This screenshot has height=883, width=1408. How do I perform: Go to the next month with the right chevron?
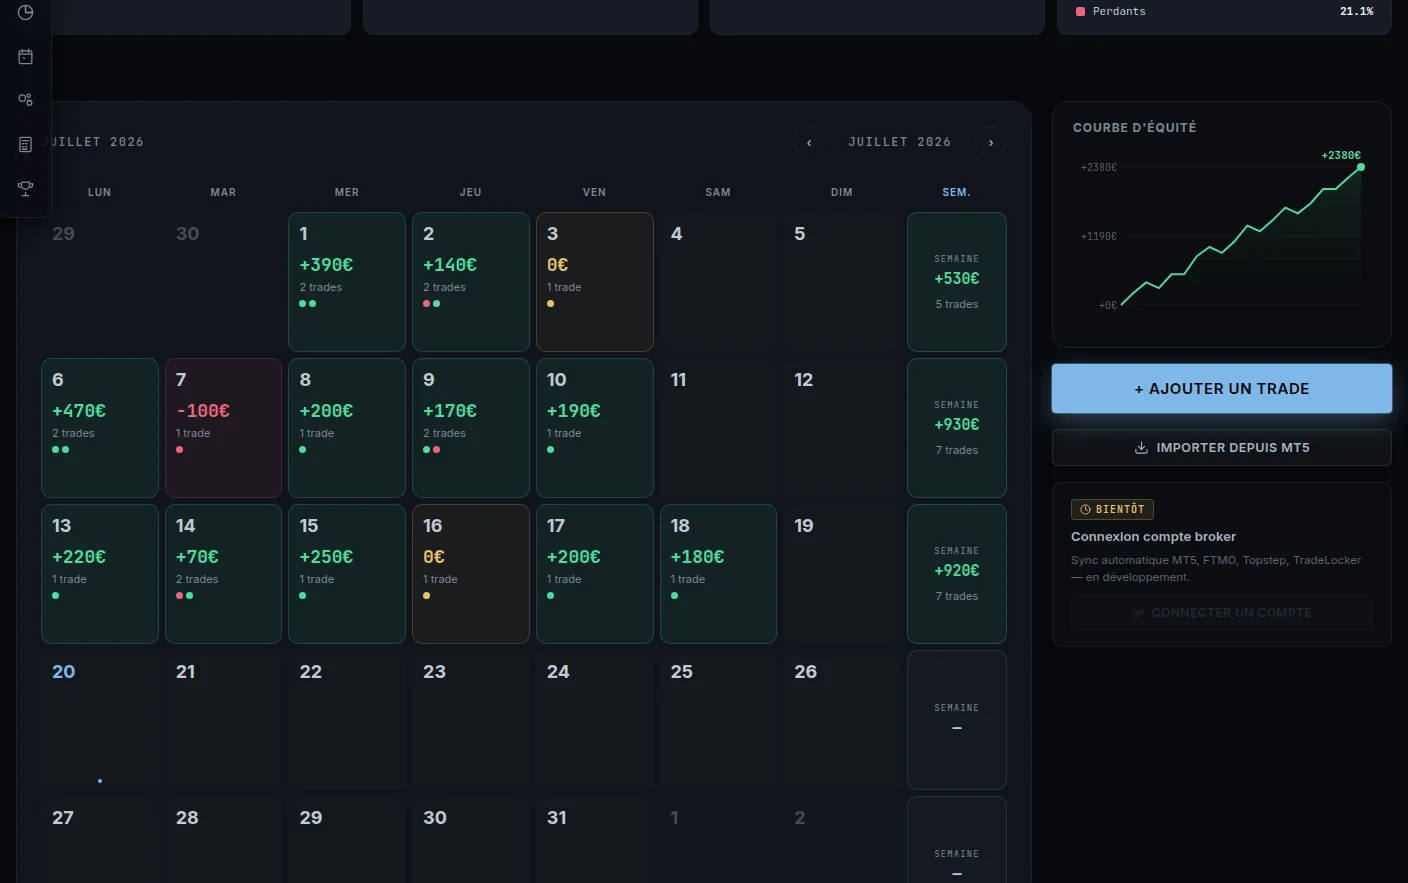click(x=991, y=143)
